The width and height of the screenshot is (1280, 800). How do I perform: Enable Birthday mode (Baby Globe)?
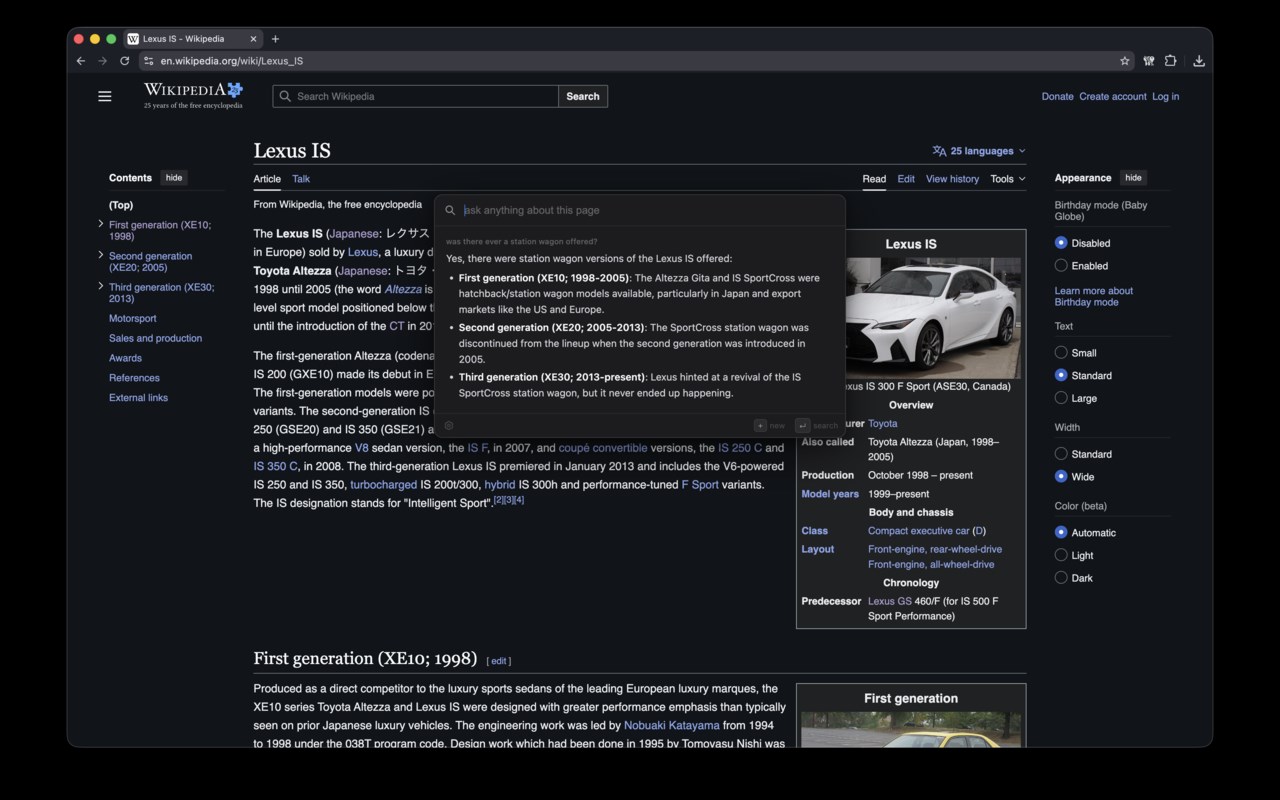(x=1061, y=266)
